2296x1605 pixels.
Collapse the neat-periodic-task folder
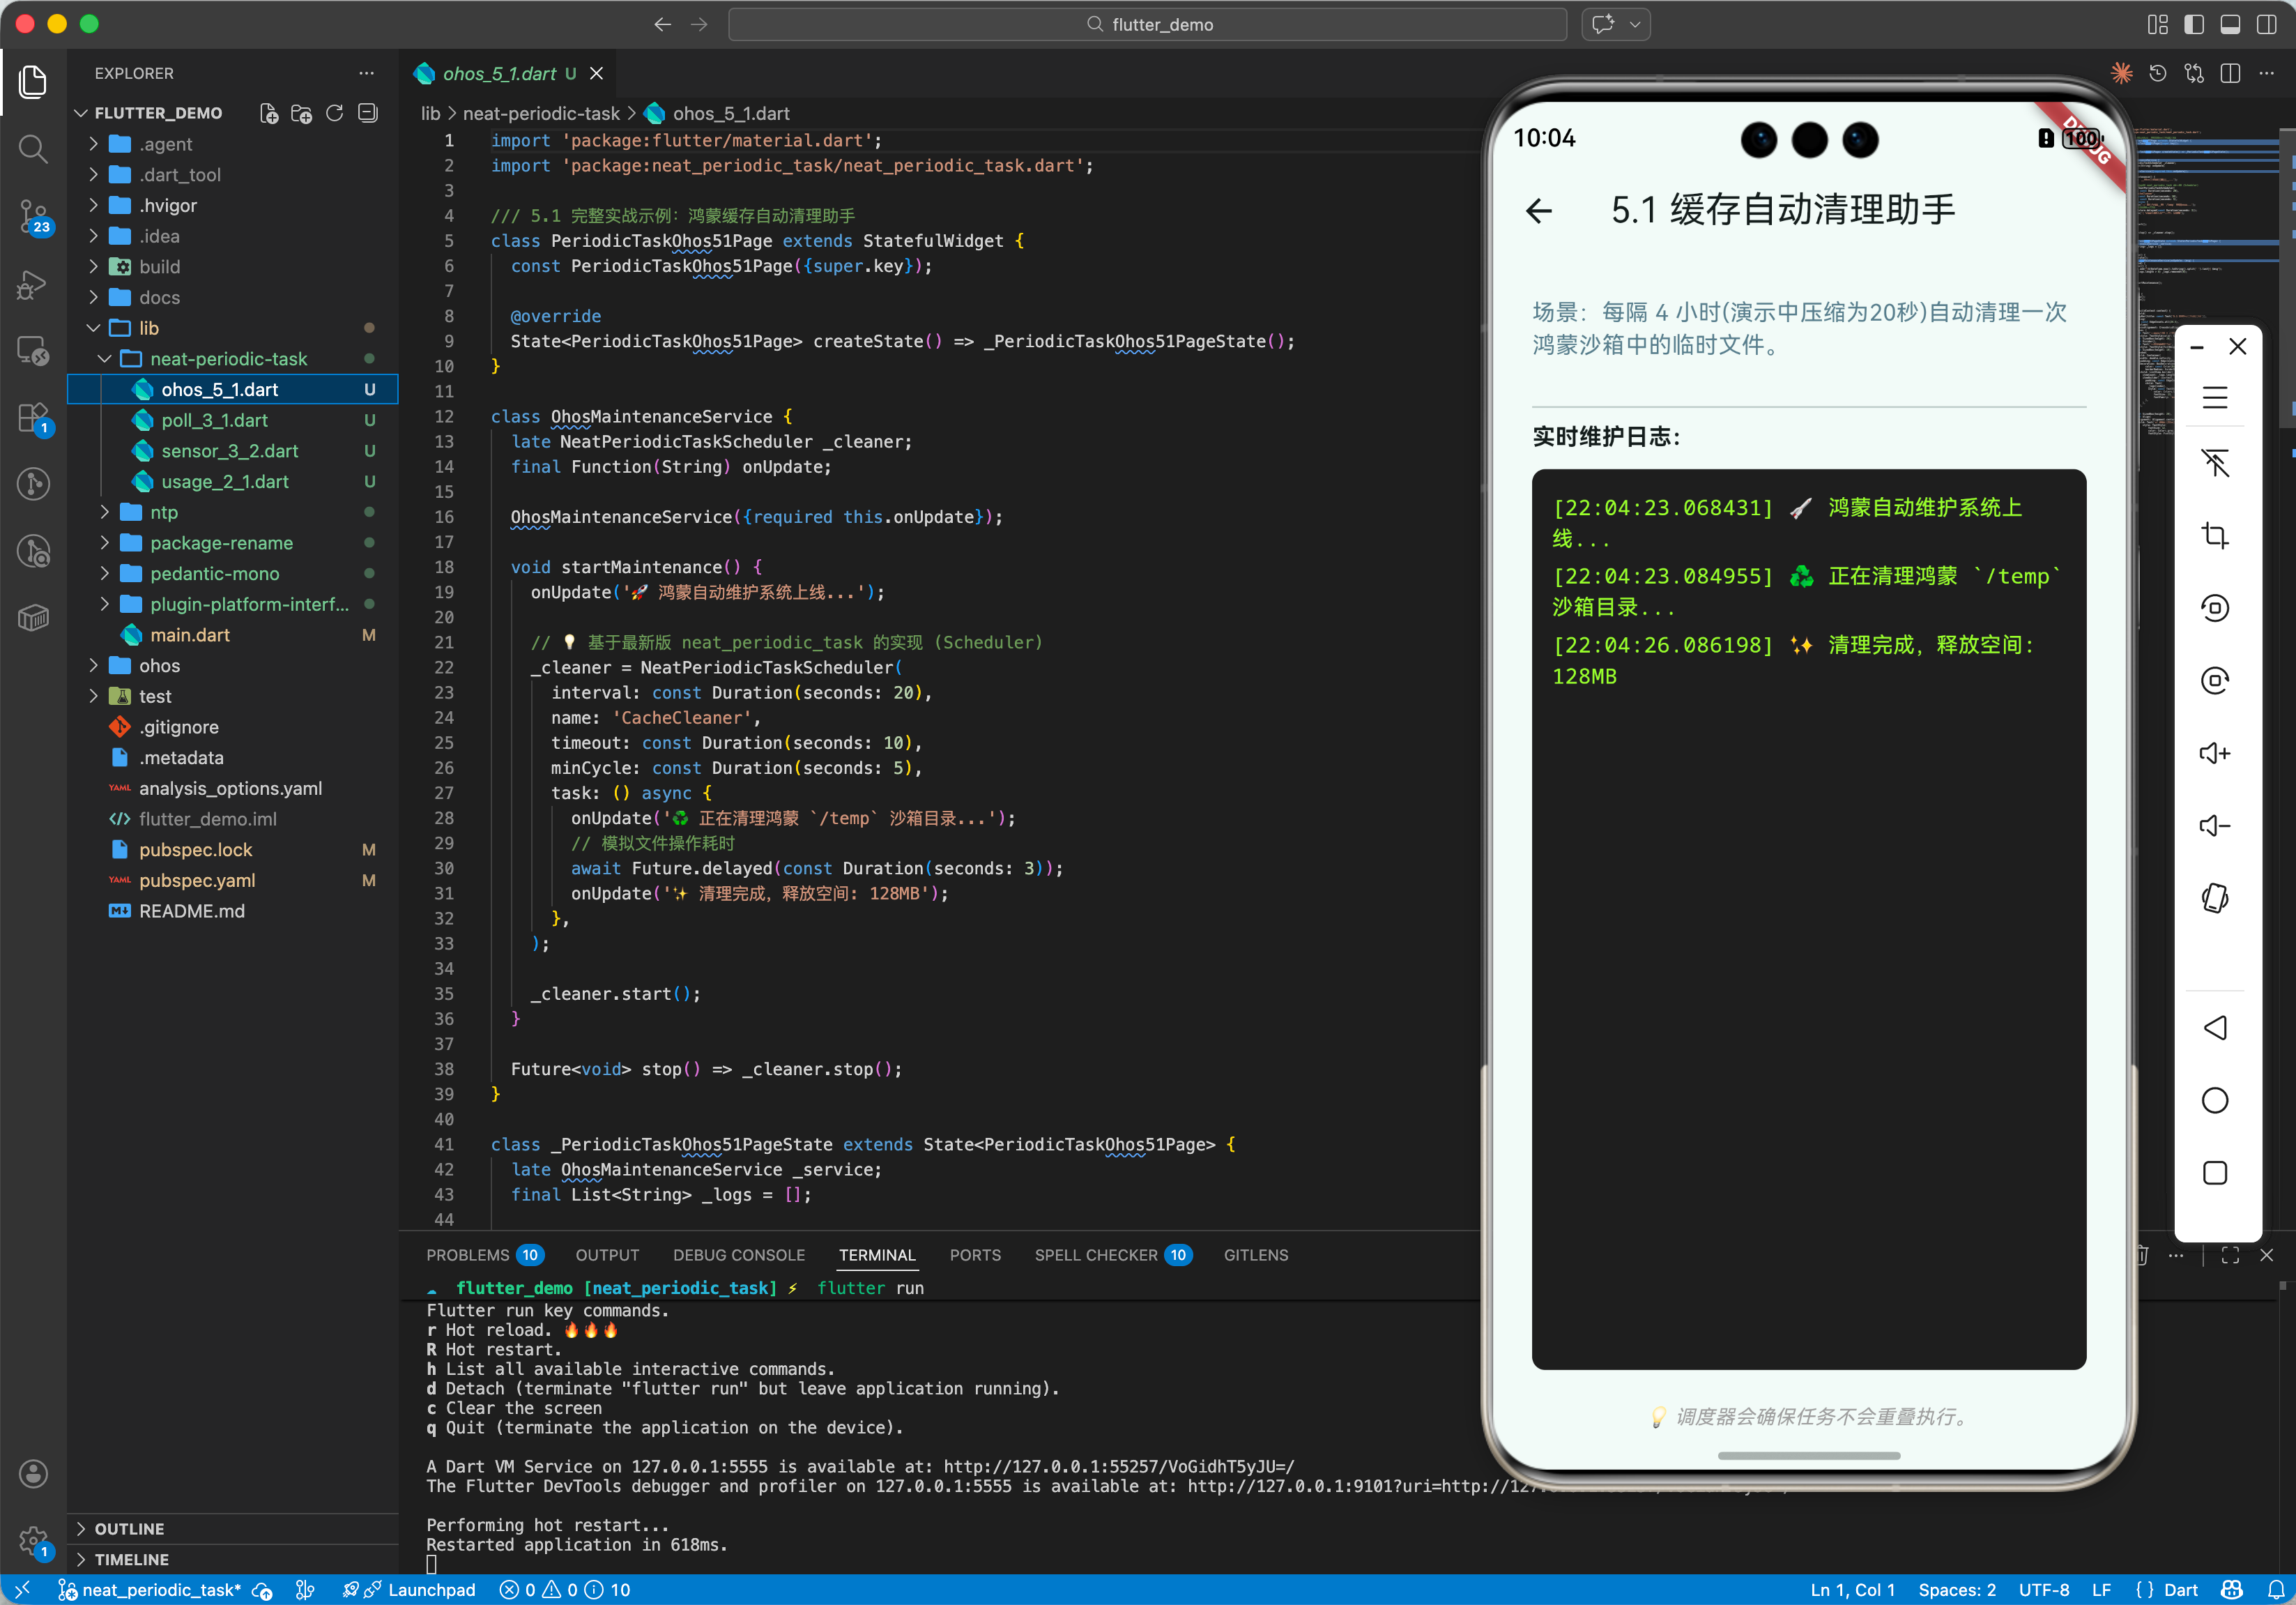(x=228, y=359)
